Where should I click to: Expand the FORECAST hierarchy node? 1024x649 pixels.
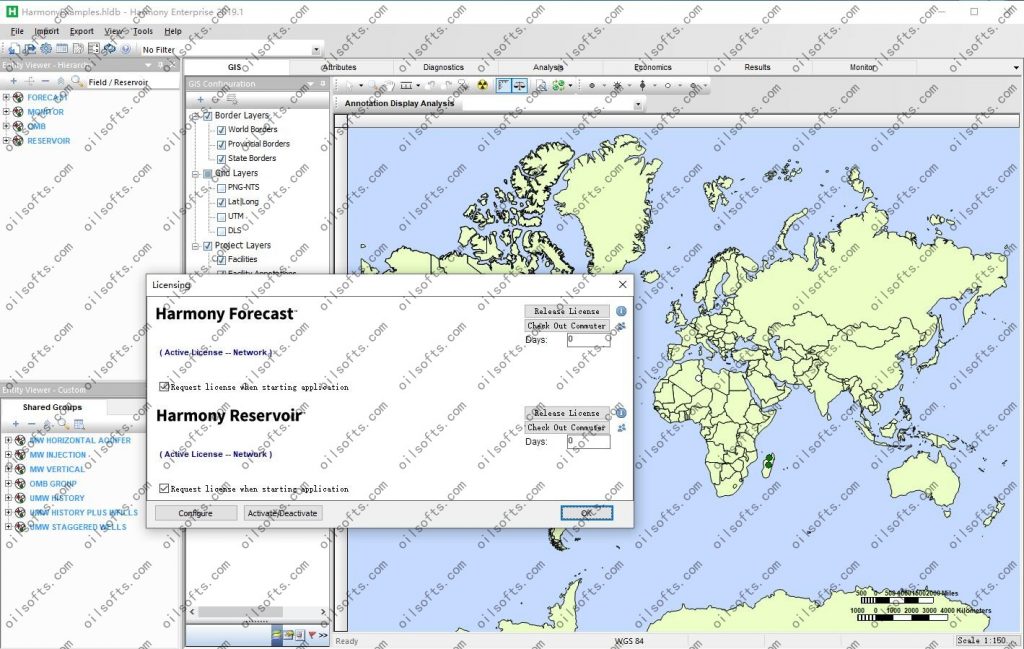coord(7,97)
